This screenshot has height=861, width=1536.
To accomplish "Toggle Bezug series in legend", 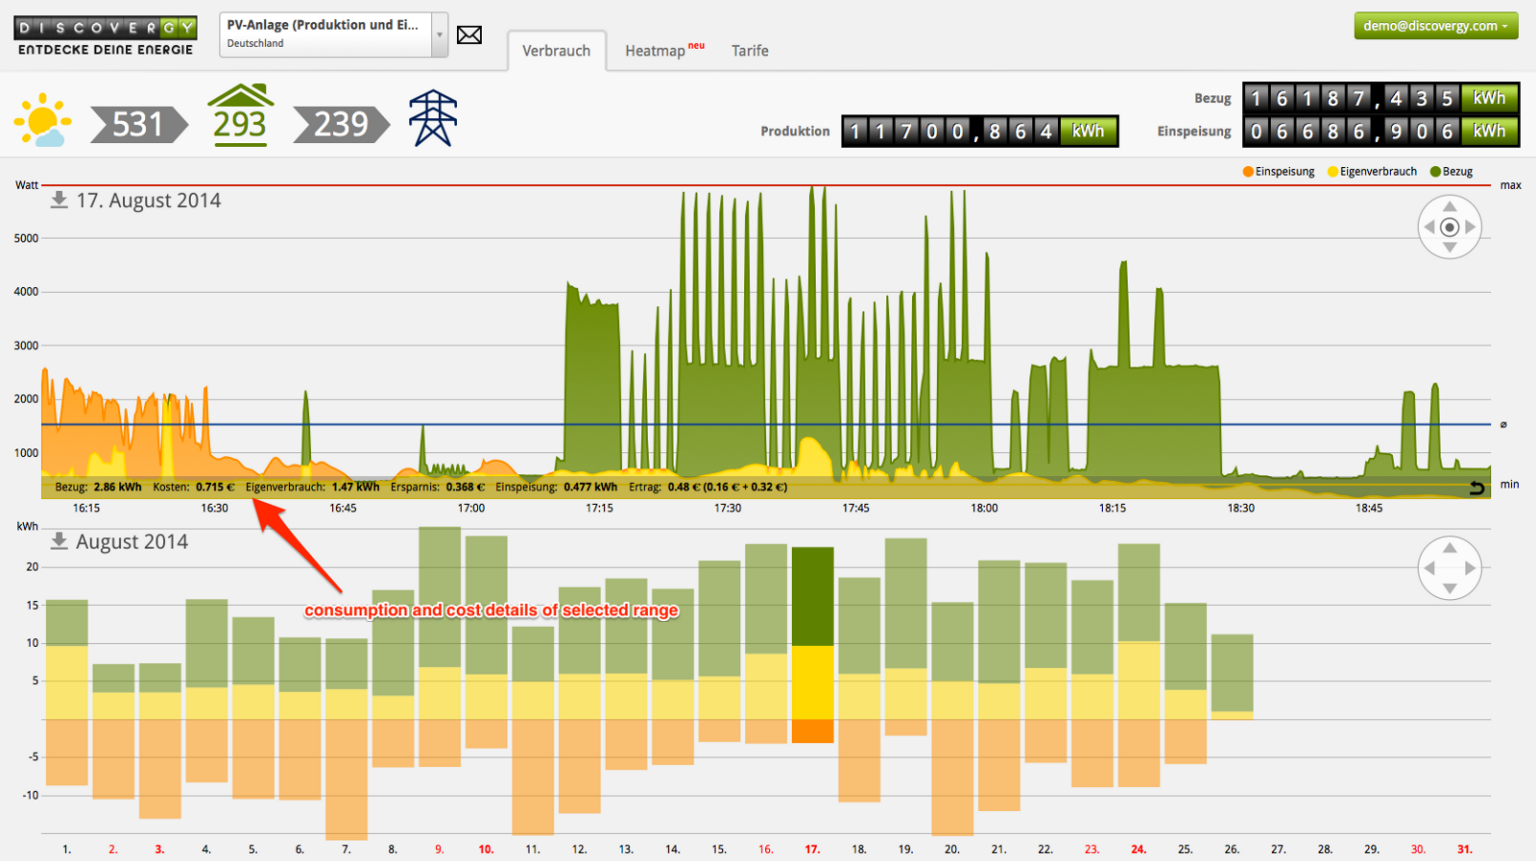I will pyautogui.click(x=1451, y=172).
